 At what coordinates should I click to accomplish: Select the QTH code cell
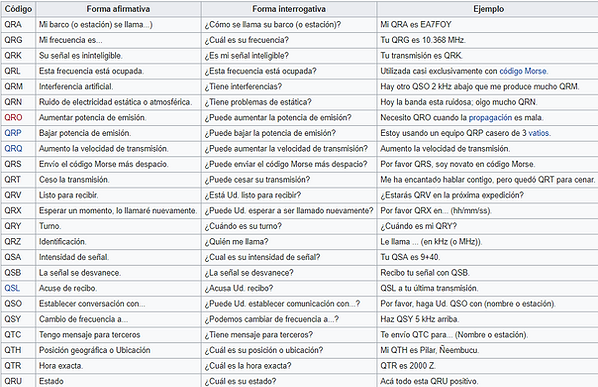click(18, 350)
